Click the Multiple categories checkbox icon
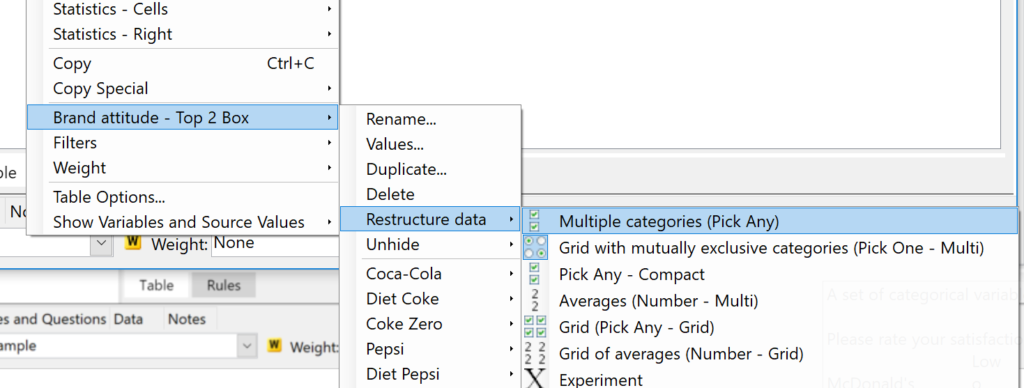1024x388 pixels. [x=534, y=221]
